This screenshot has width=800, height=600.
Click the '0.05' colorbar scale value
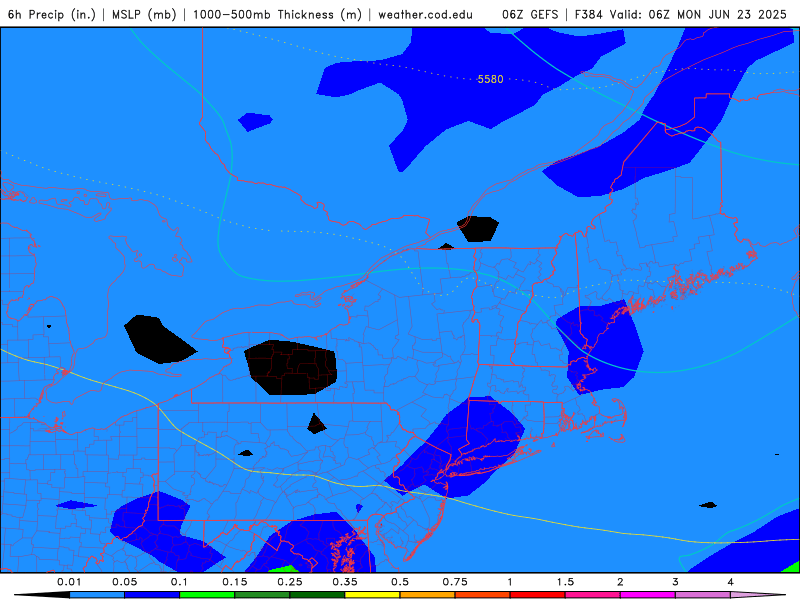124,582
